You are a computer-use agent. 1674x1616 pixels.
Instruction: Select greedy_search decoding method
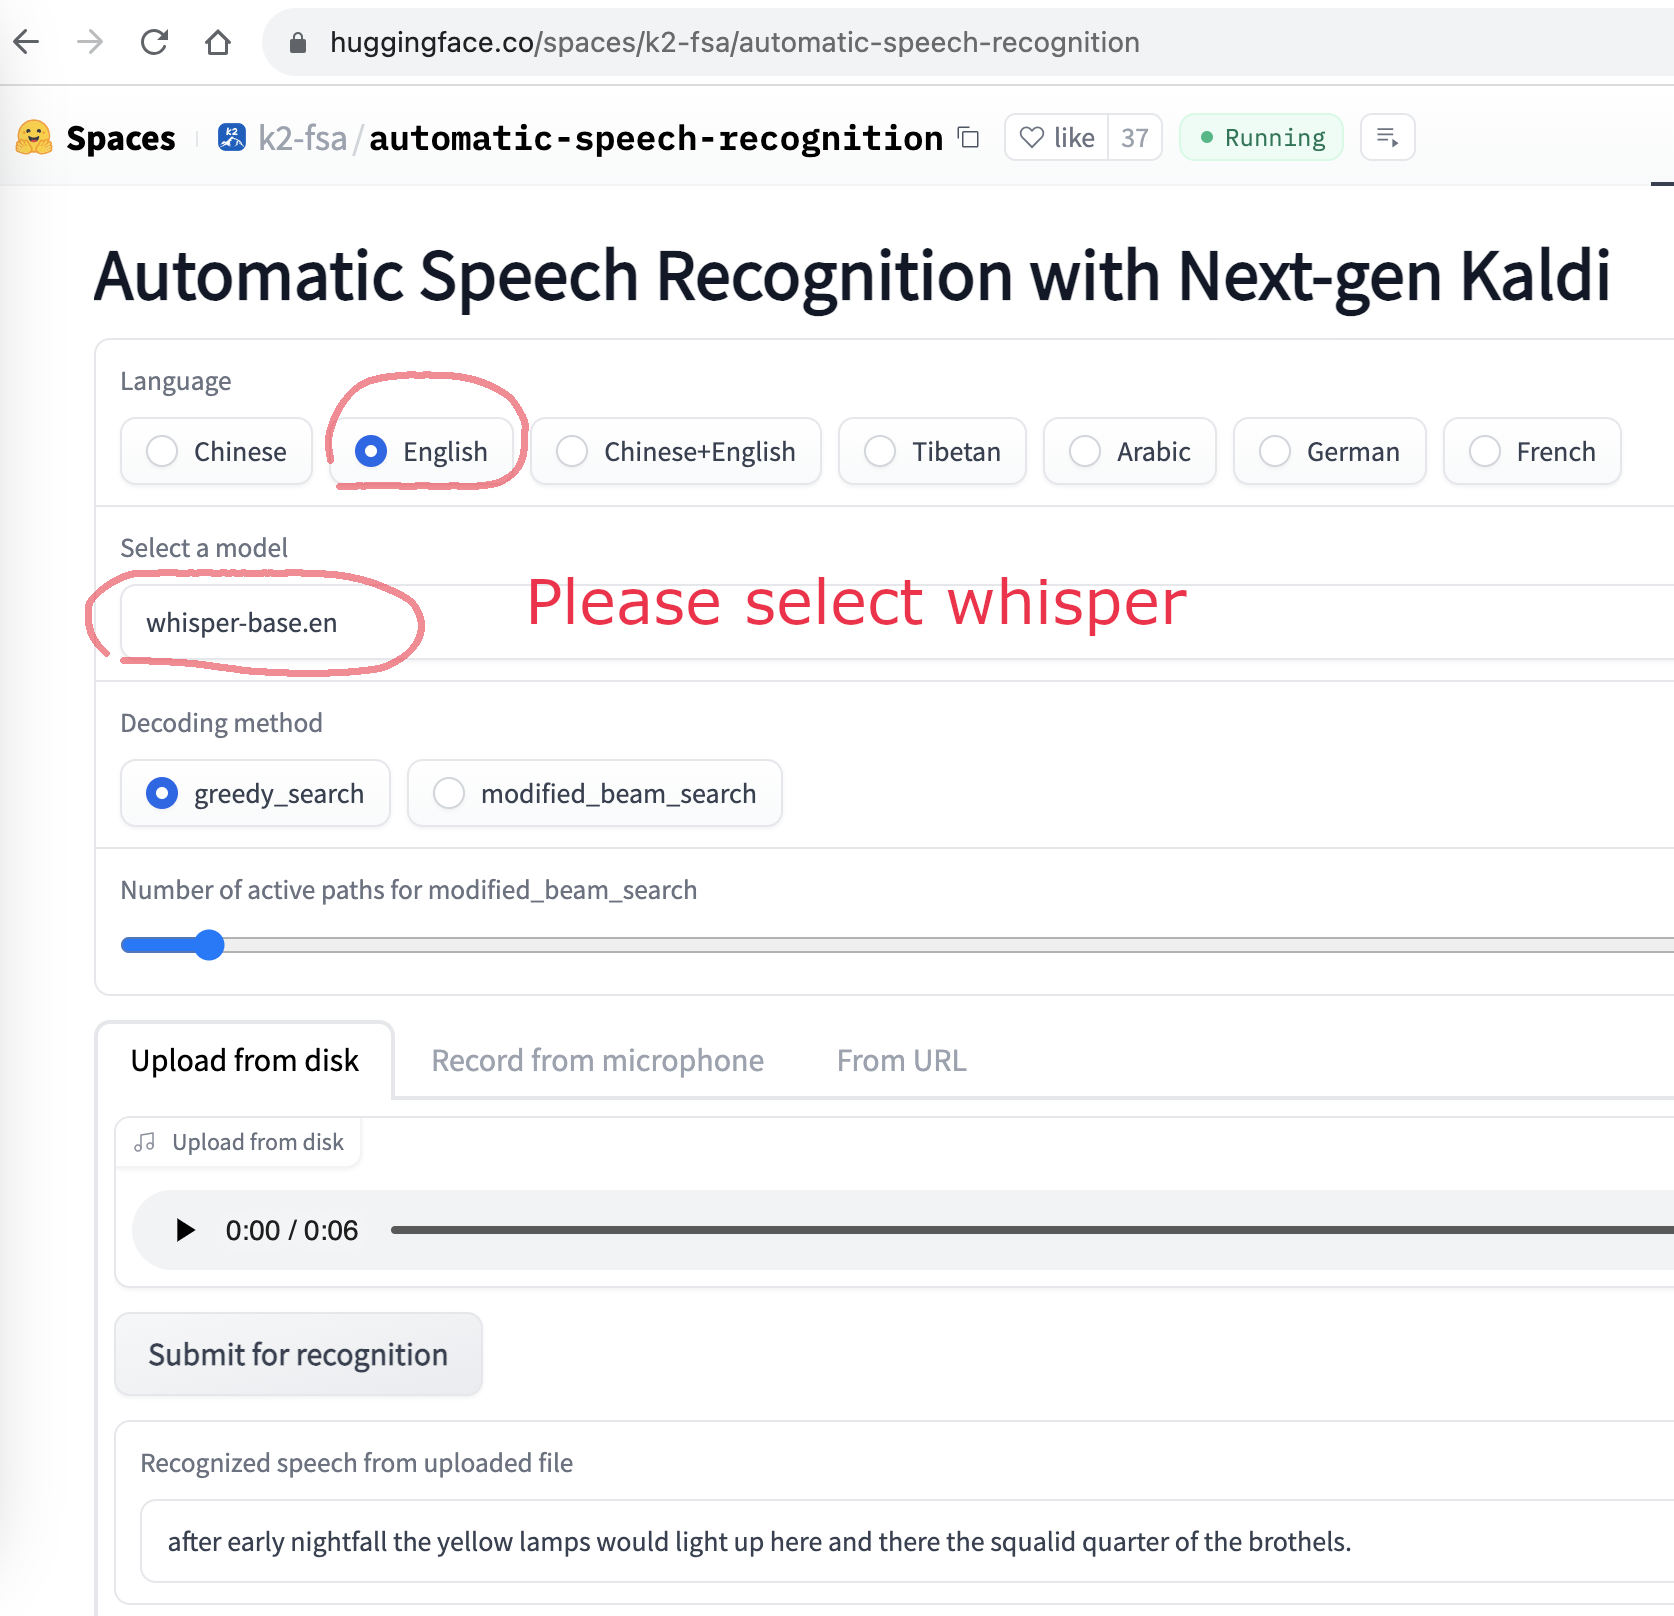(x=255, y=793)
